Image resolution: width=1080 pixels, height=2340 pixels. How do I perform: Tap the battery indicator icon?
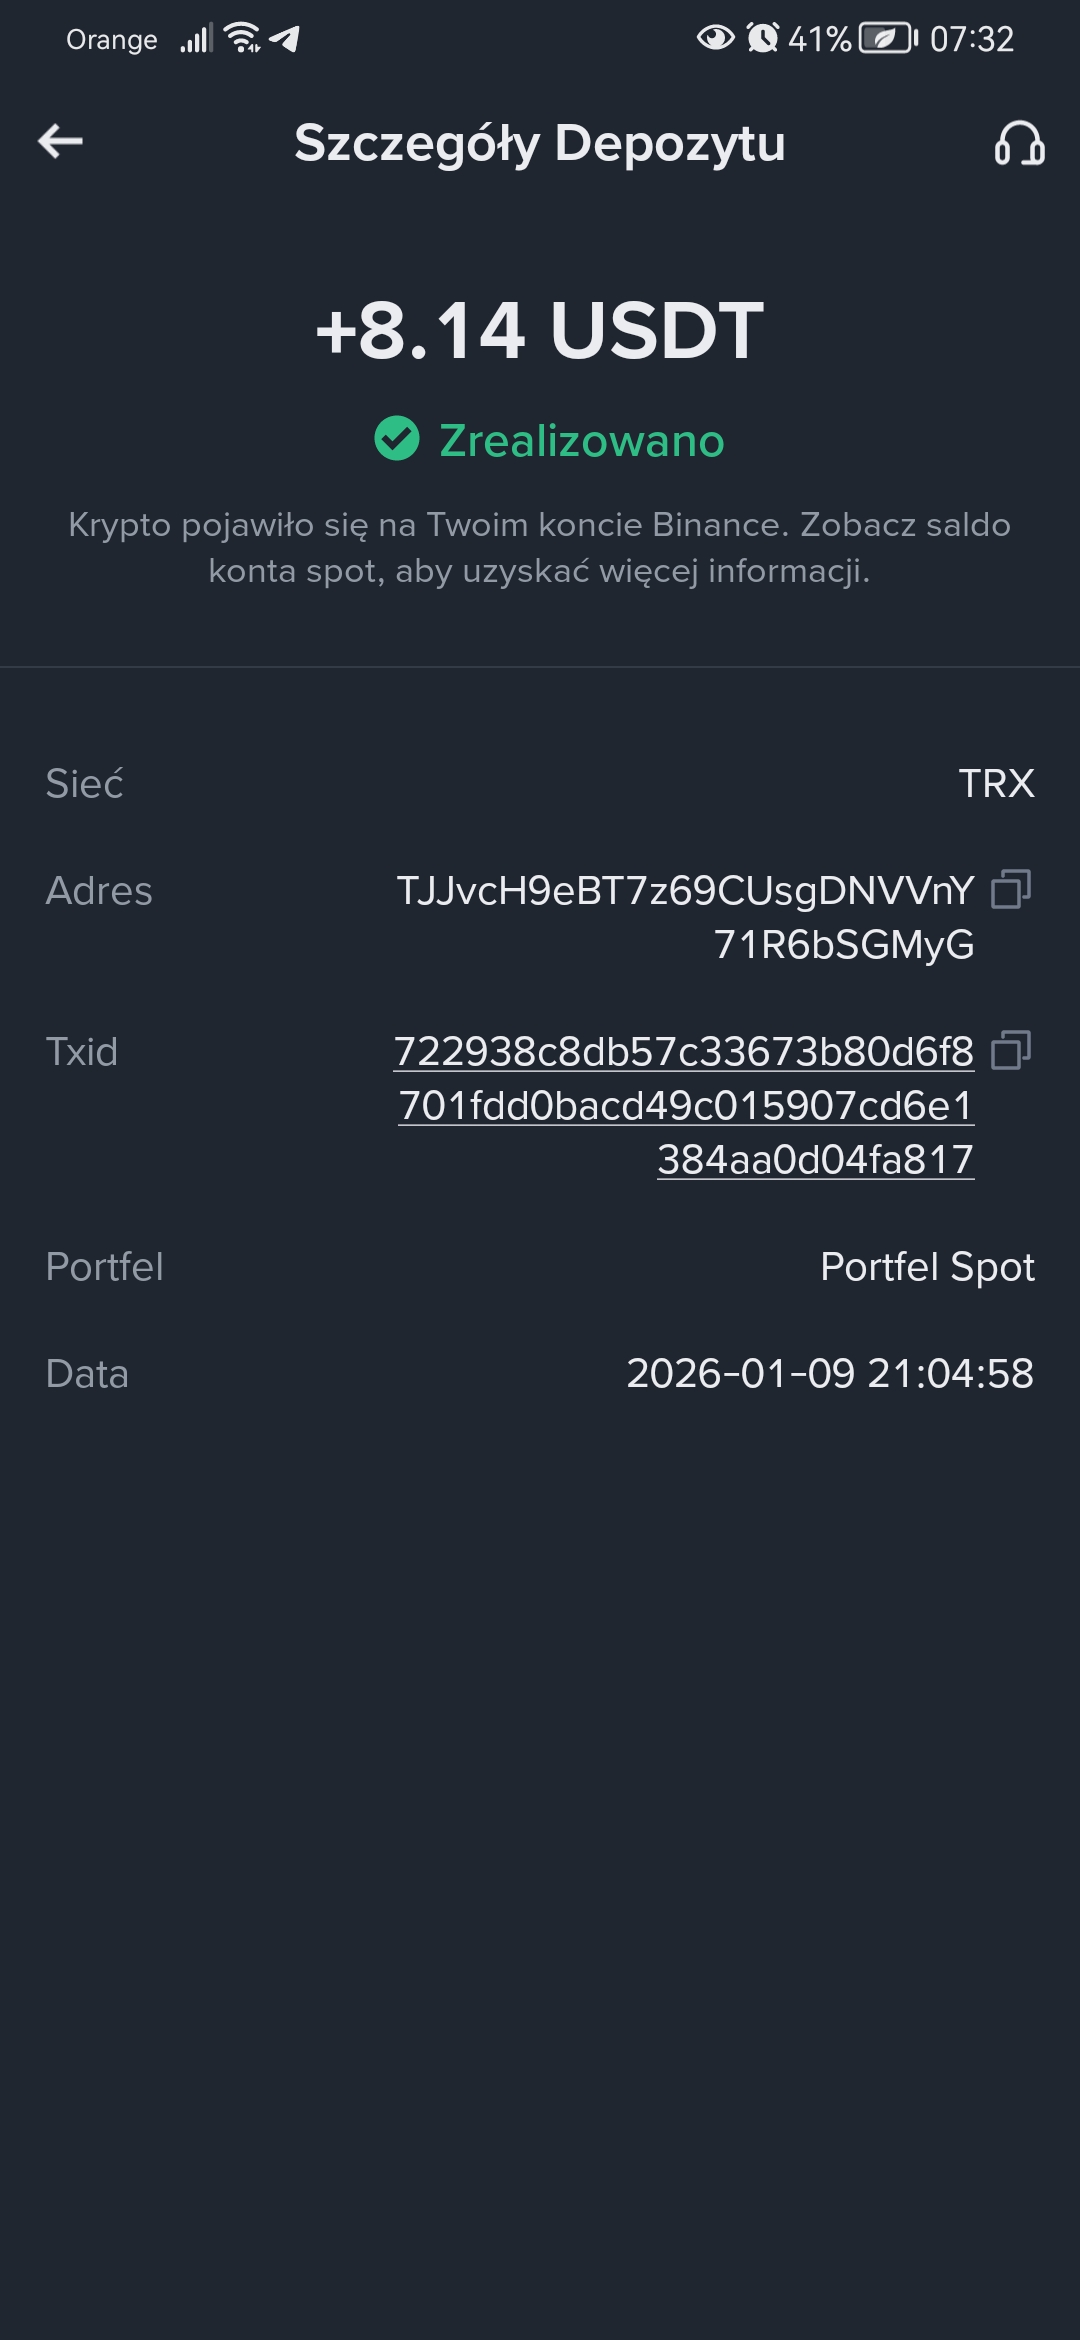[x=888, y=38]
